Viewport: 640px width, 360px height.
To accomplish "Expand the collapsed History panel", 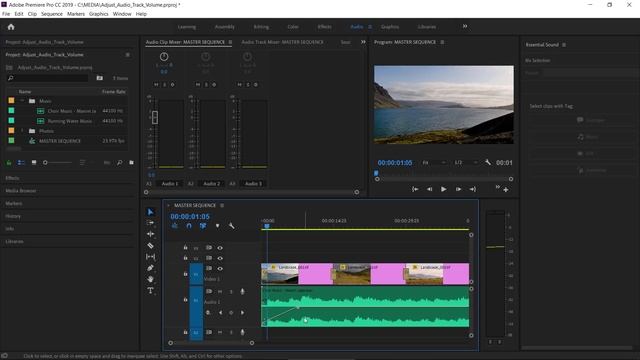I will tap(13, 216).
